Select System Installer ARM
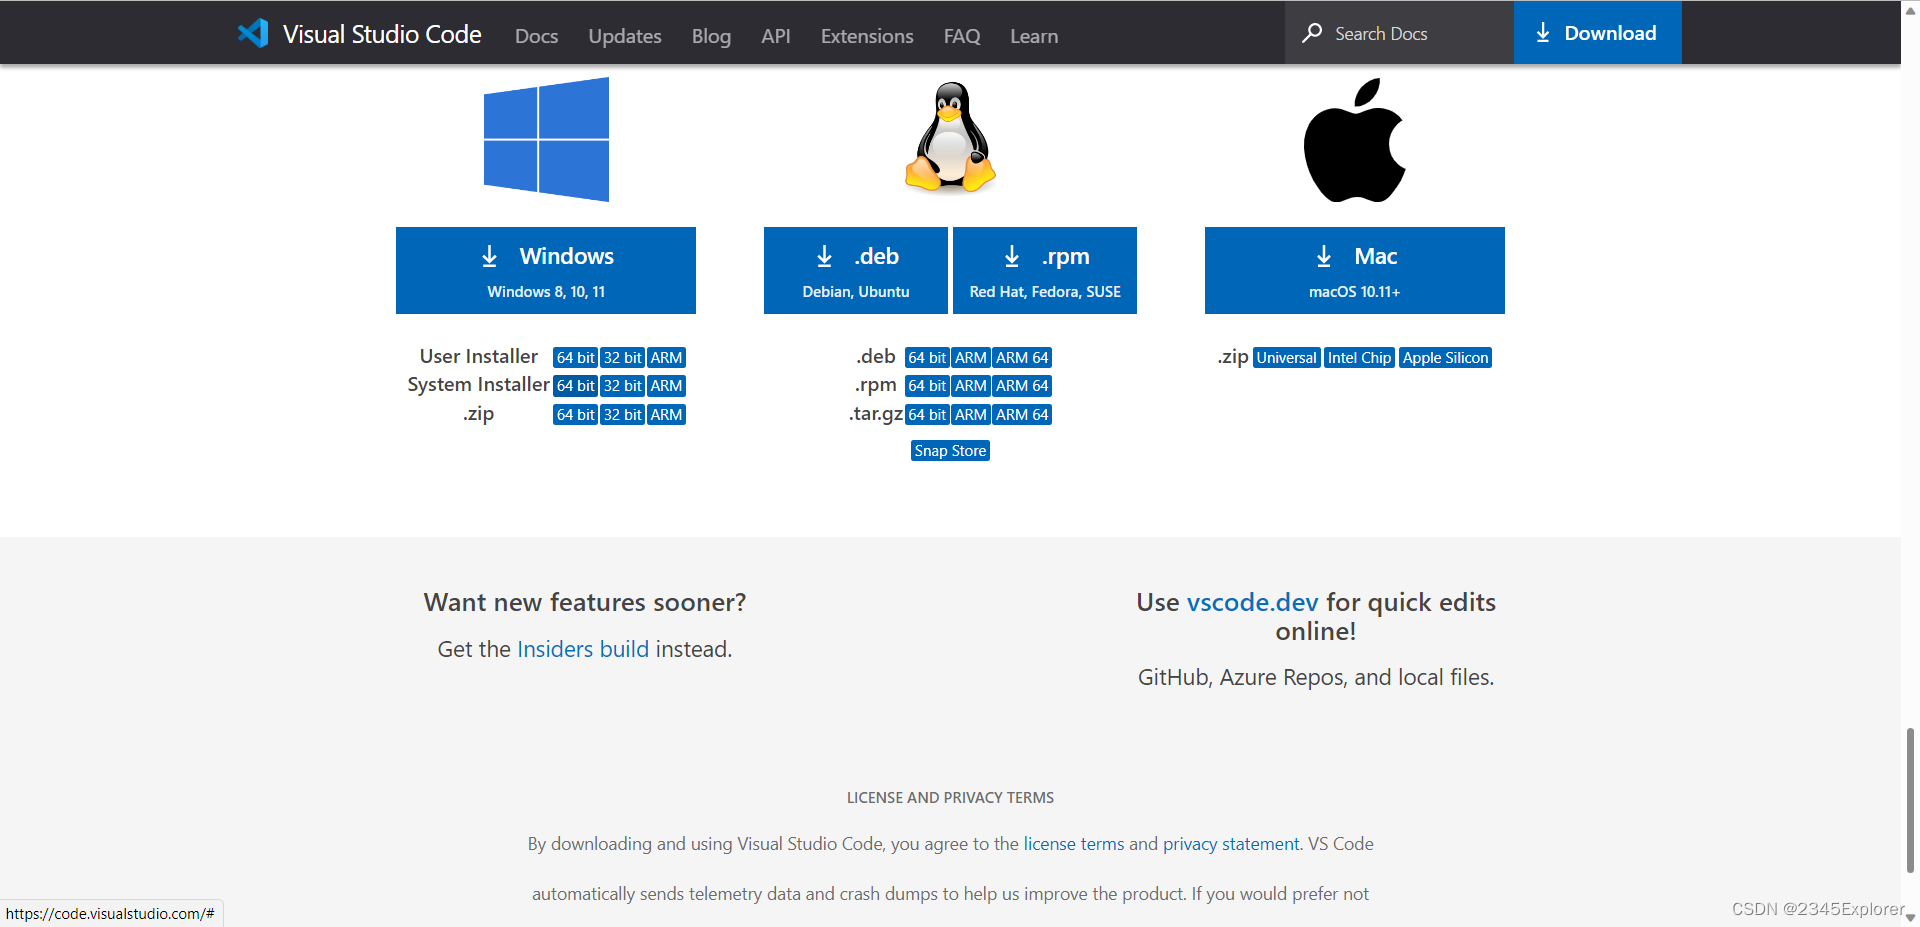 666,386
